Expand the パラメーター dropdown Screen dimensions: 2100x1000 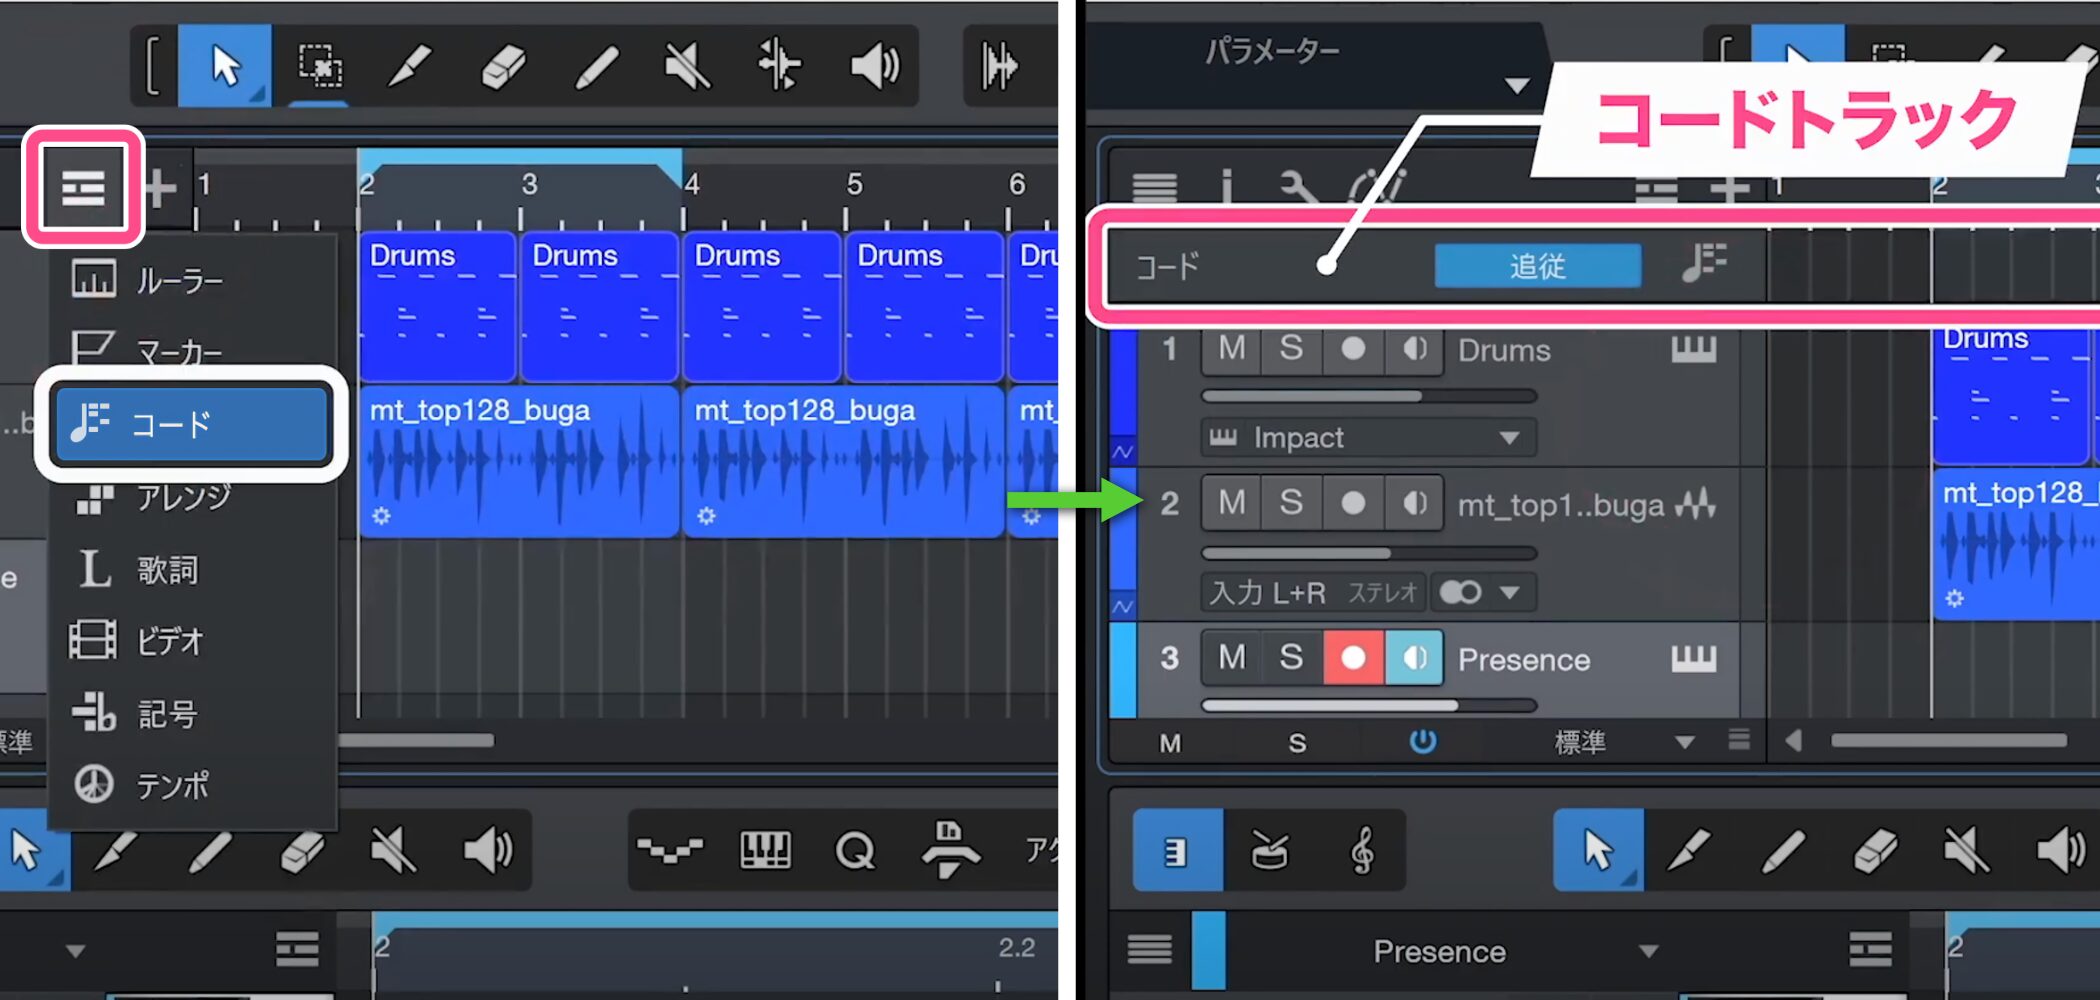click(x=1516, y=86)
